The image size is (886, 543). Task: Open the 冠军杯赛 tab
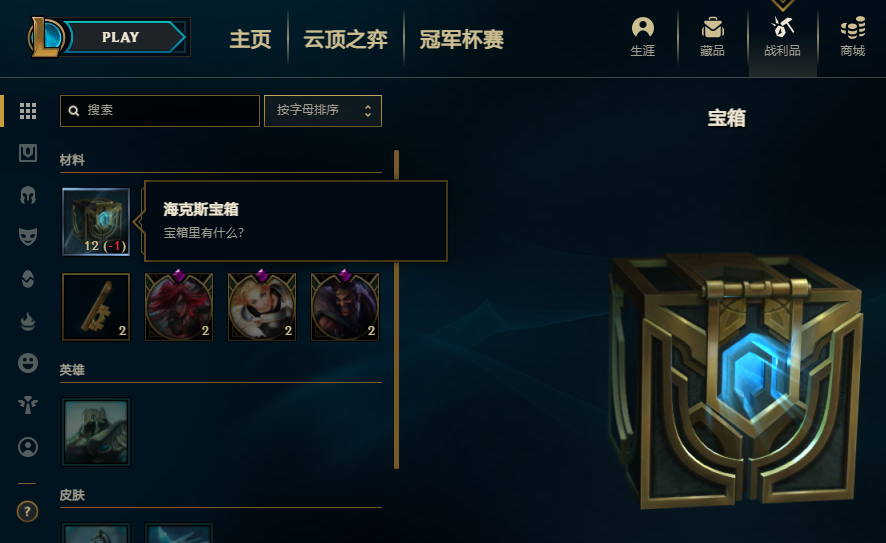pyautogui.click(x=461, y=39)
